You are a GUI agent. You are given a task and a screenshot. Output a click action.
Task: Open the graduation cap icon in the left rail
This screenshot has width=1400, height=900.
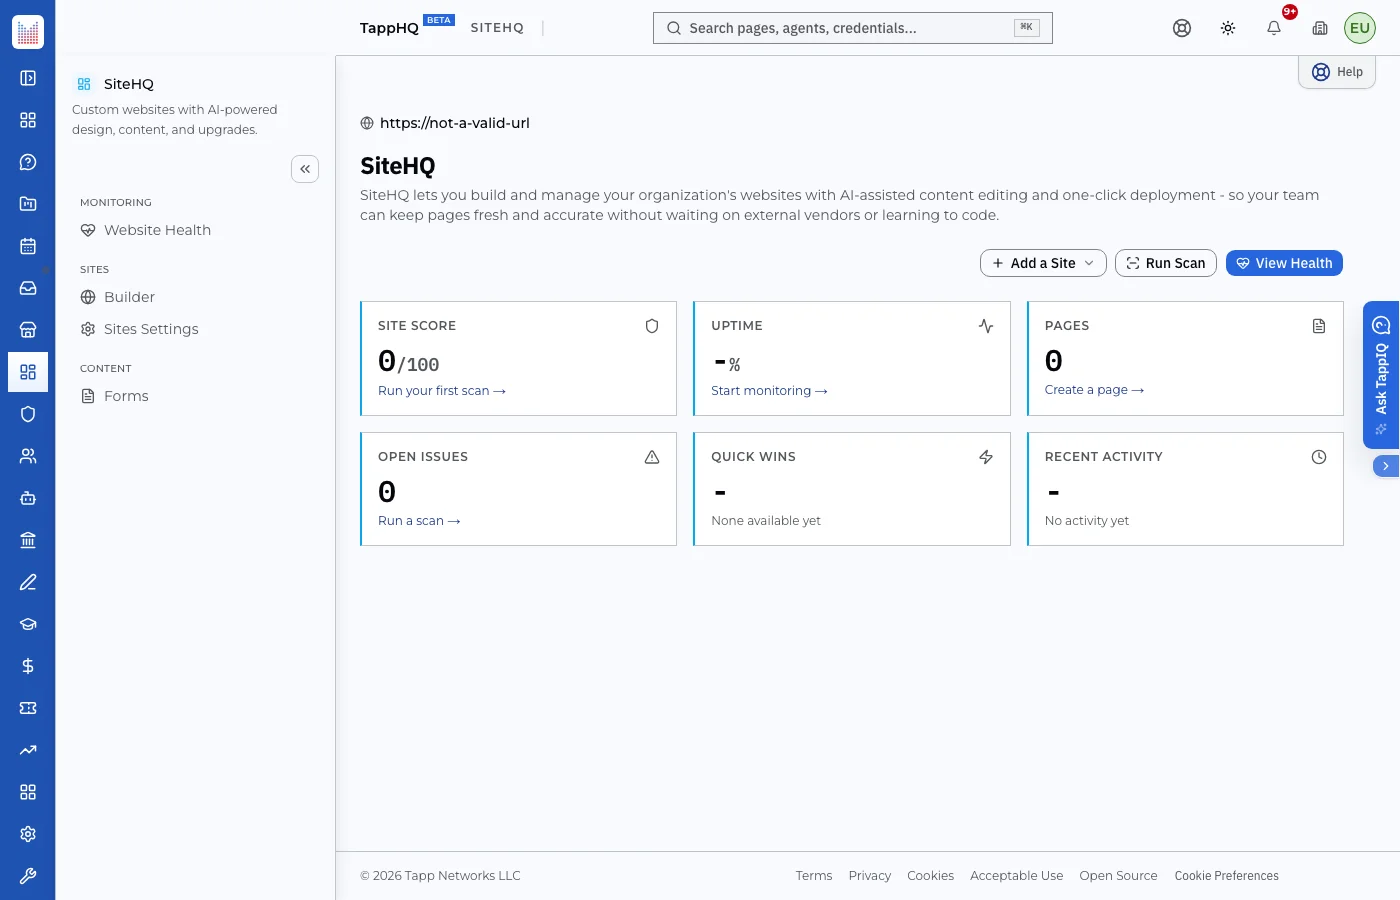tap(28, 624)
